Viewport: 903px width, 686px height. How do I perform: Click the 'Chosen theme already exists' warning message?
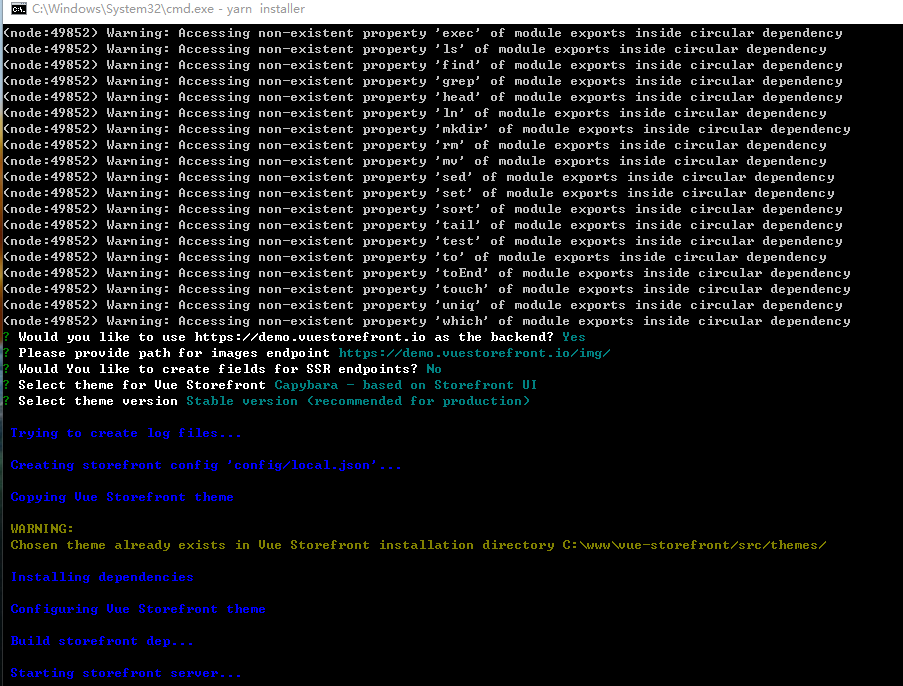(418, 545)
